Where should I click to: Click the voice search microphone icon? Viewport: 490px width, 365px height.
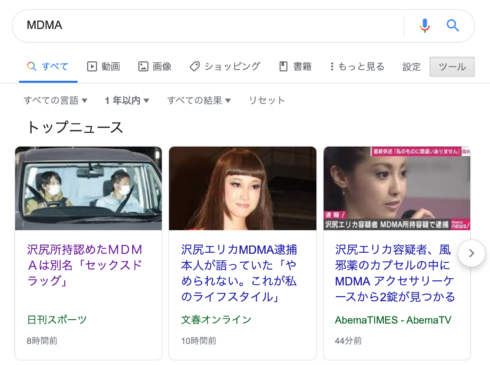424,25
